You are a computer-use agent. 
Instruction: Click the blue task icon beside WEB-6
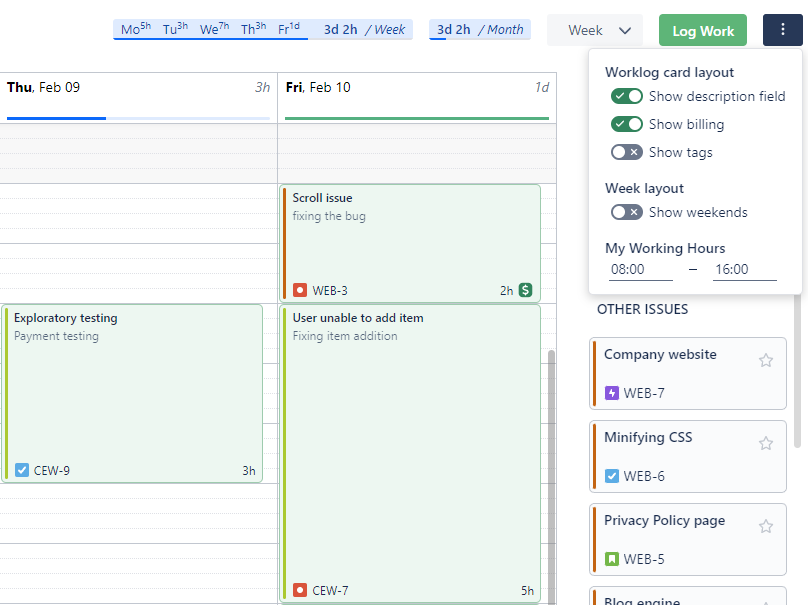point(612,476)
